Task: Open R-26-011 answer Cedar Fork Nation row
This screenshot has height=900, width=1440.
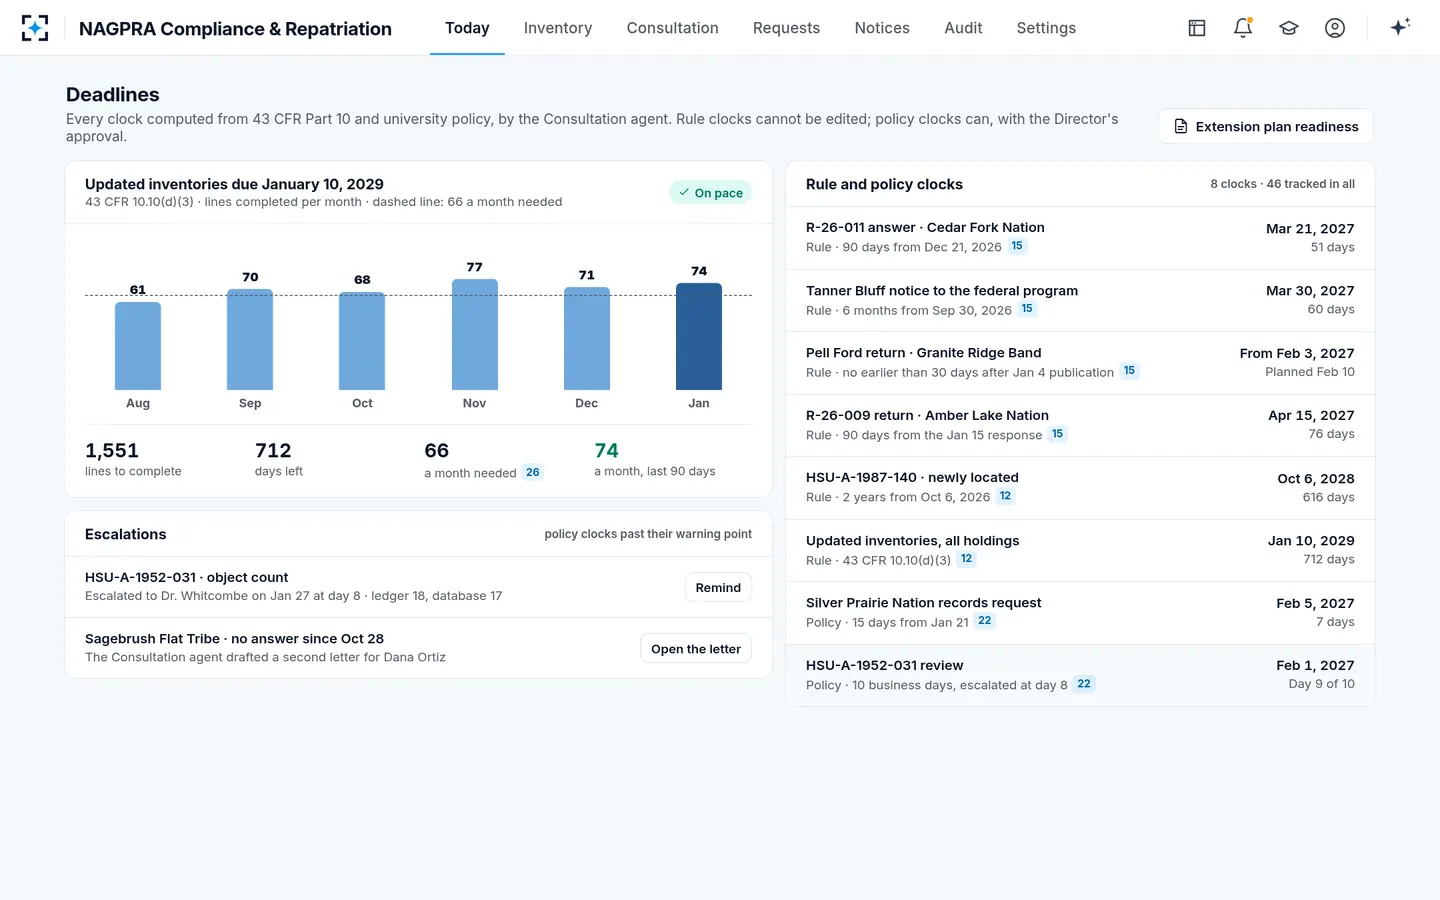Action: click(1080, 238)
